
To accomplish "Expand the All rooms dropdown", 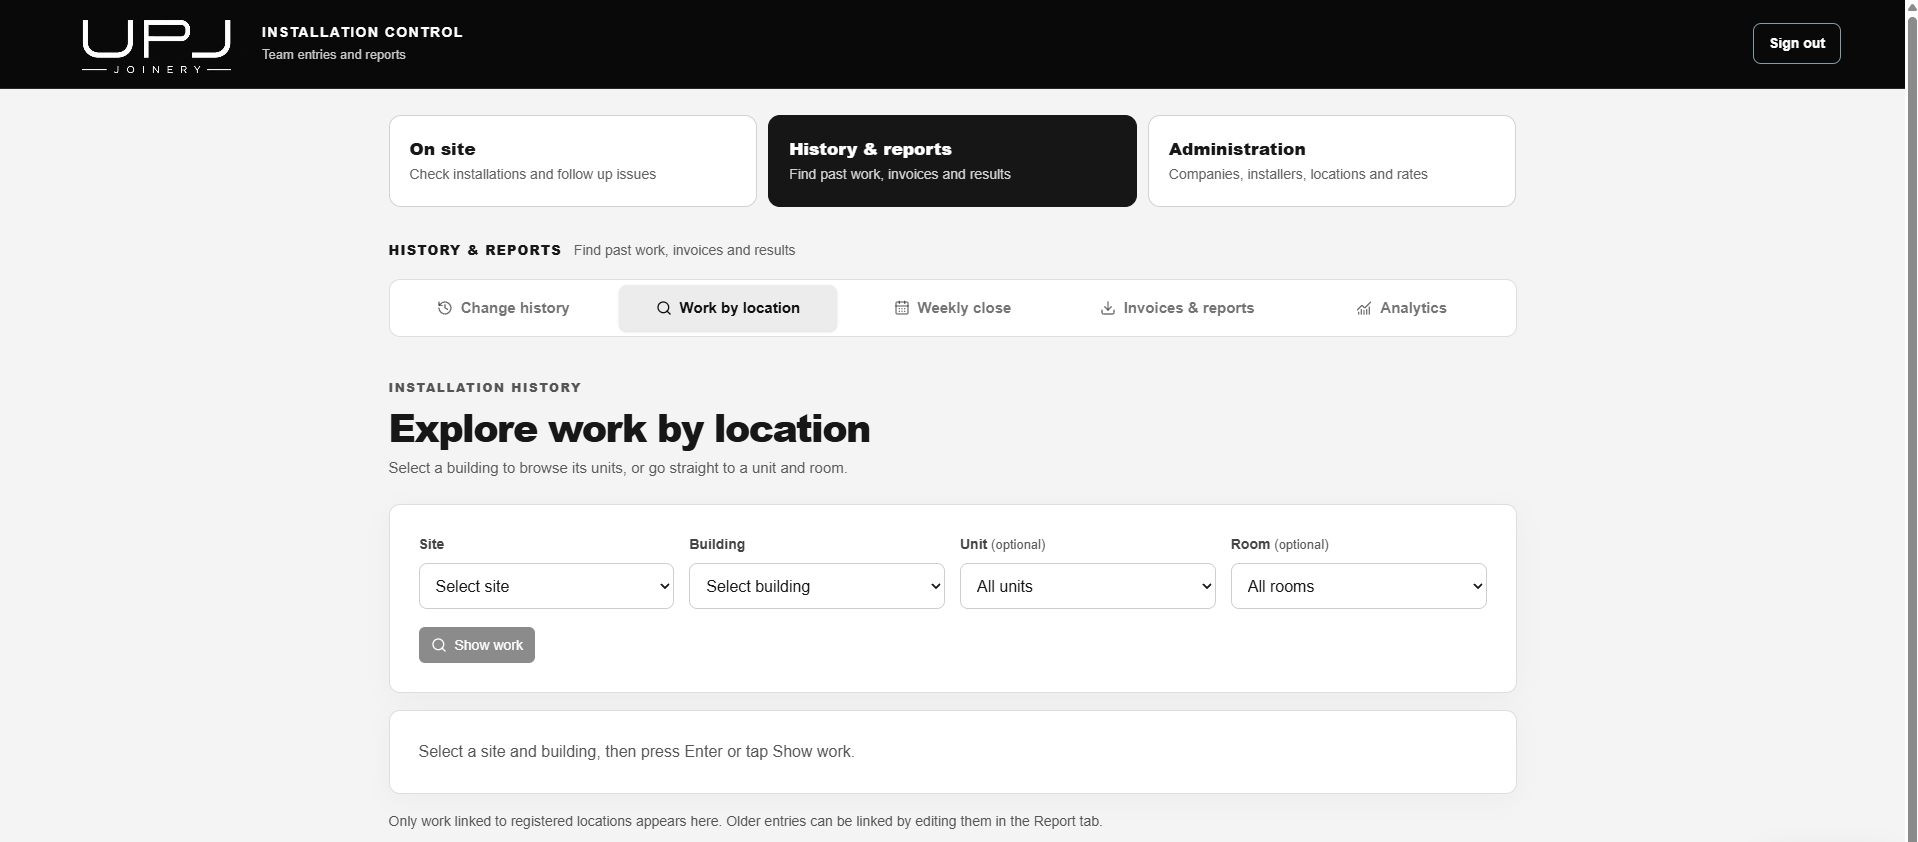I will [x=1359, y=586].
